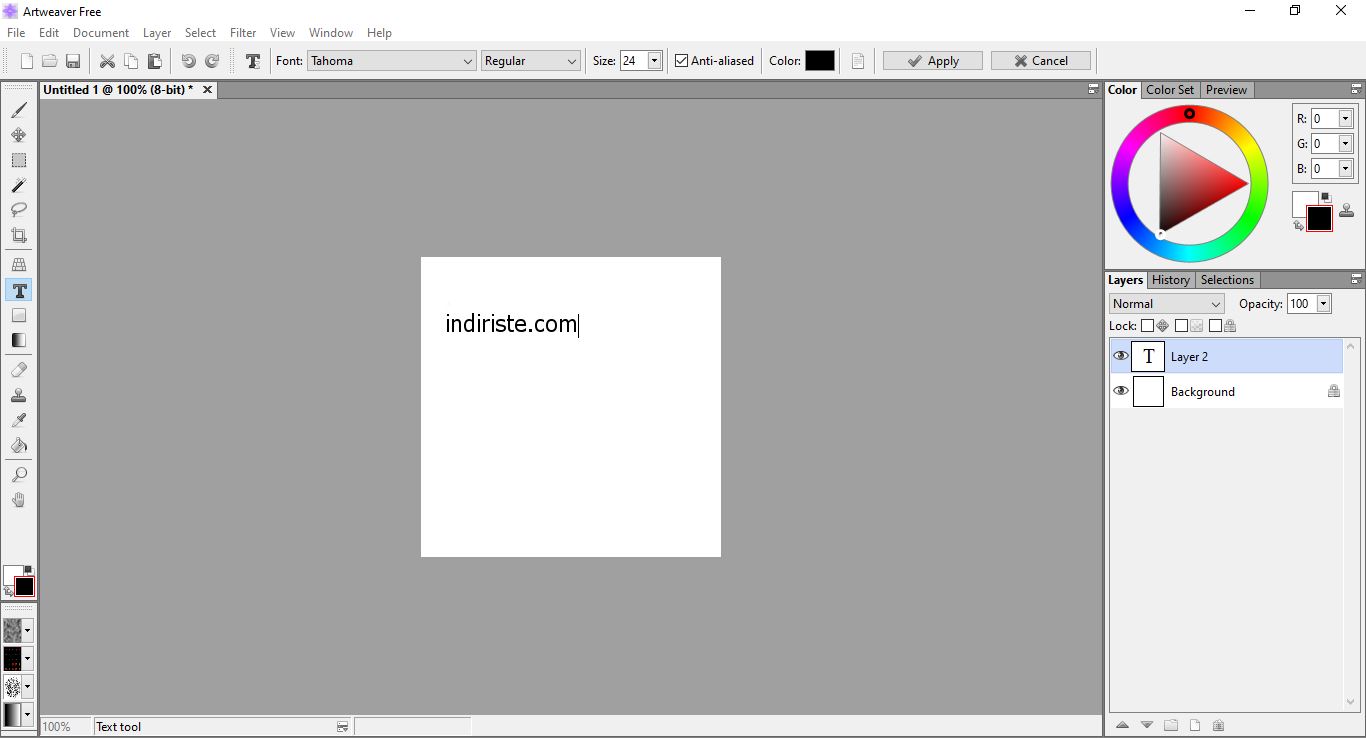
Task: Open the blend mode dropdown set to Normal
Action: 1167,304
